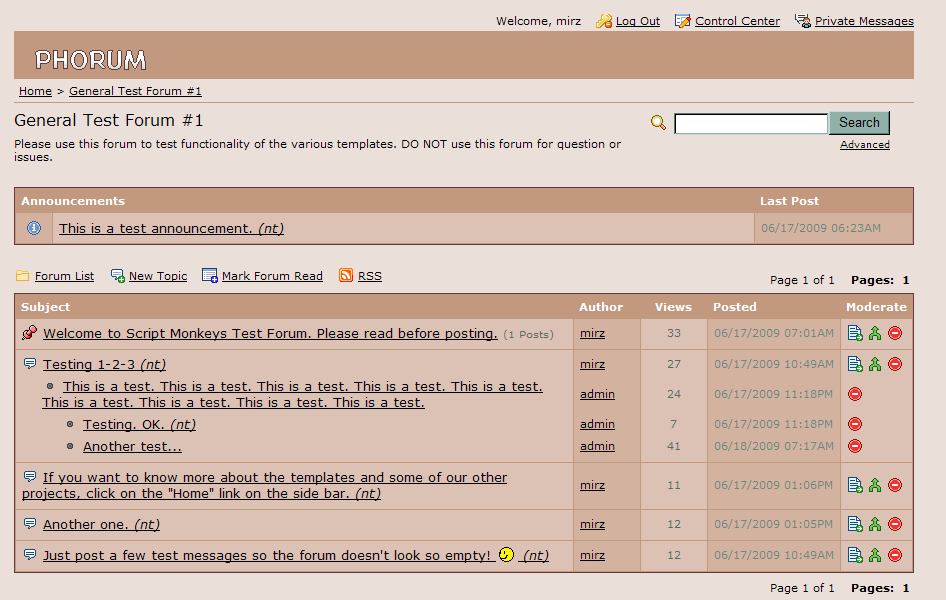Click the green merge icon for Testing 1-2-3
946x600 pixels.
875,364
